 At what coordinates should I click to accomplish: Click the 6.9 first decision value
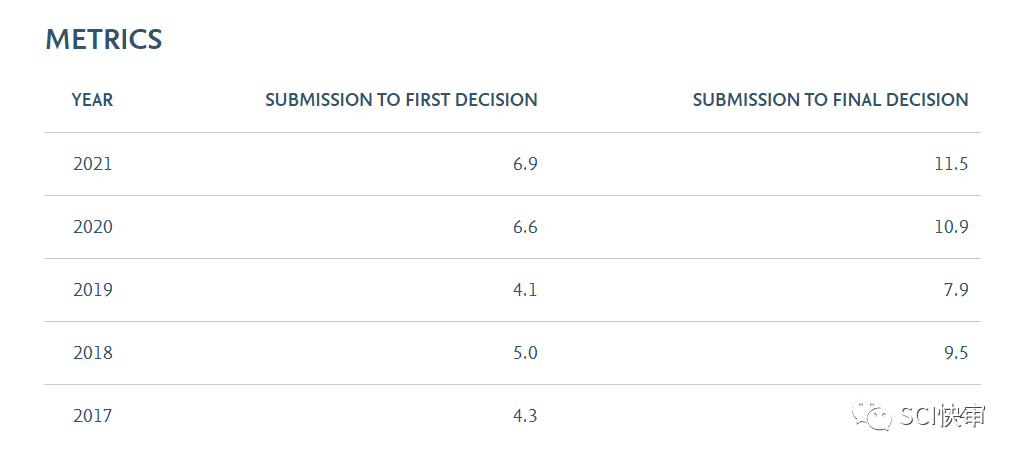(x=525, y=164)
